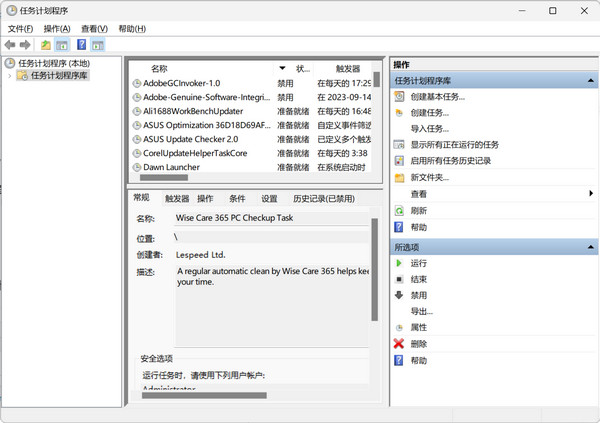Image resolution: width=600 pixels, height=423 pixels.
Task: Click 刷新 to refresh the task list
Action: tap(418, 211)
